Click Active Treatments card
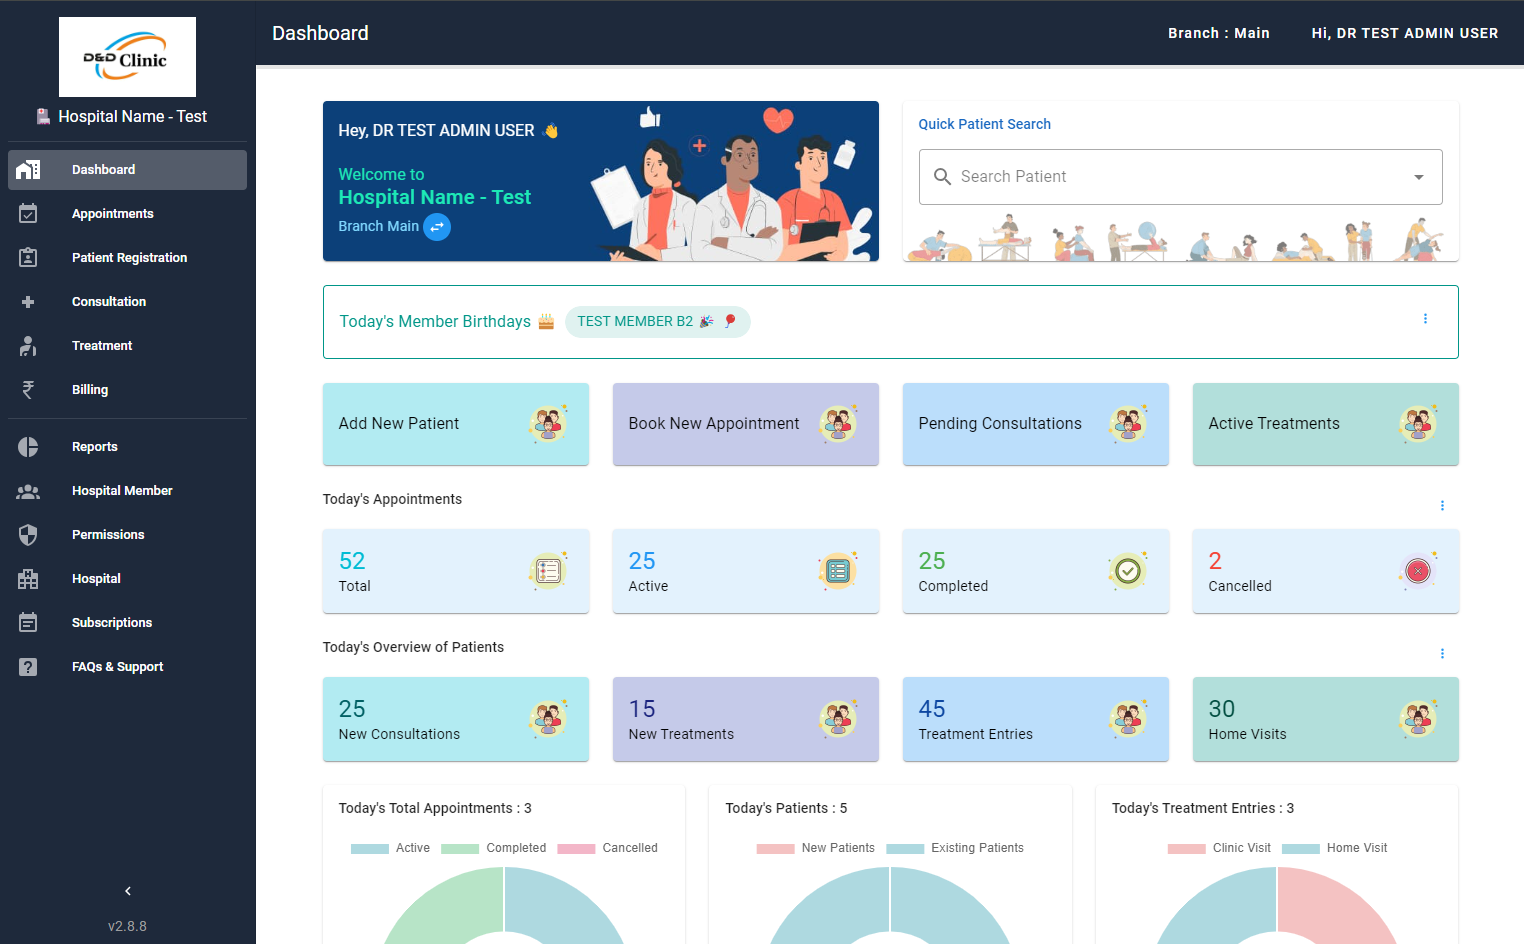 click(1326, 424)
